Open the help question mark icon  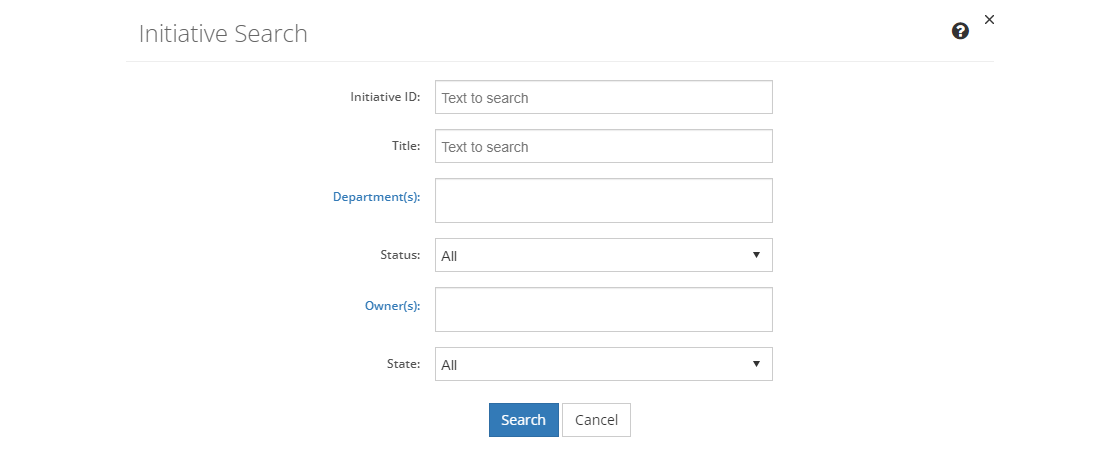click(960, 31)
